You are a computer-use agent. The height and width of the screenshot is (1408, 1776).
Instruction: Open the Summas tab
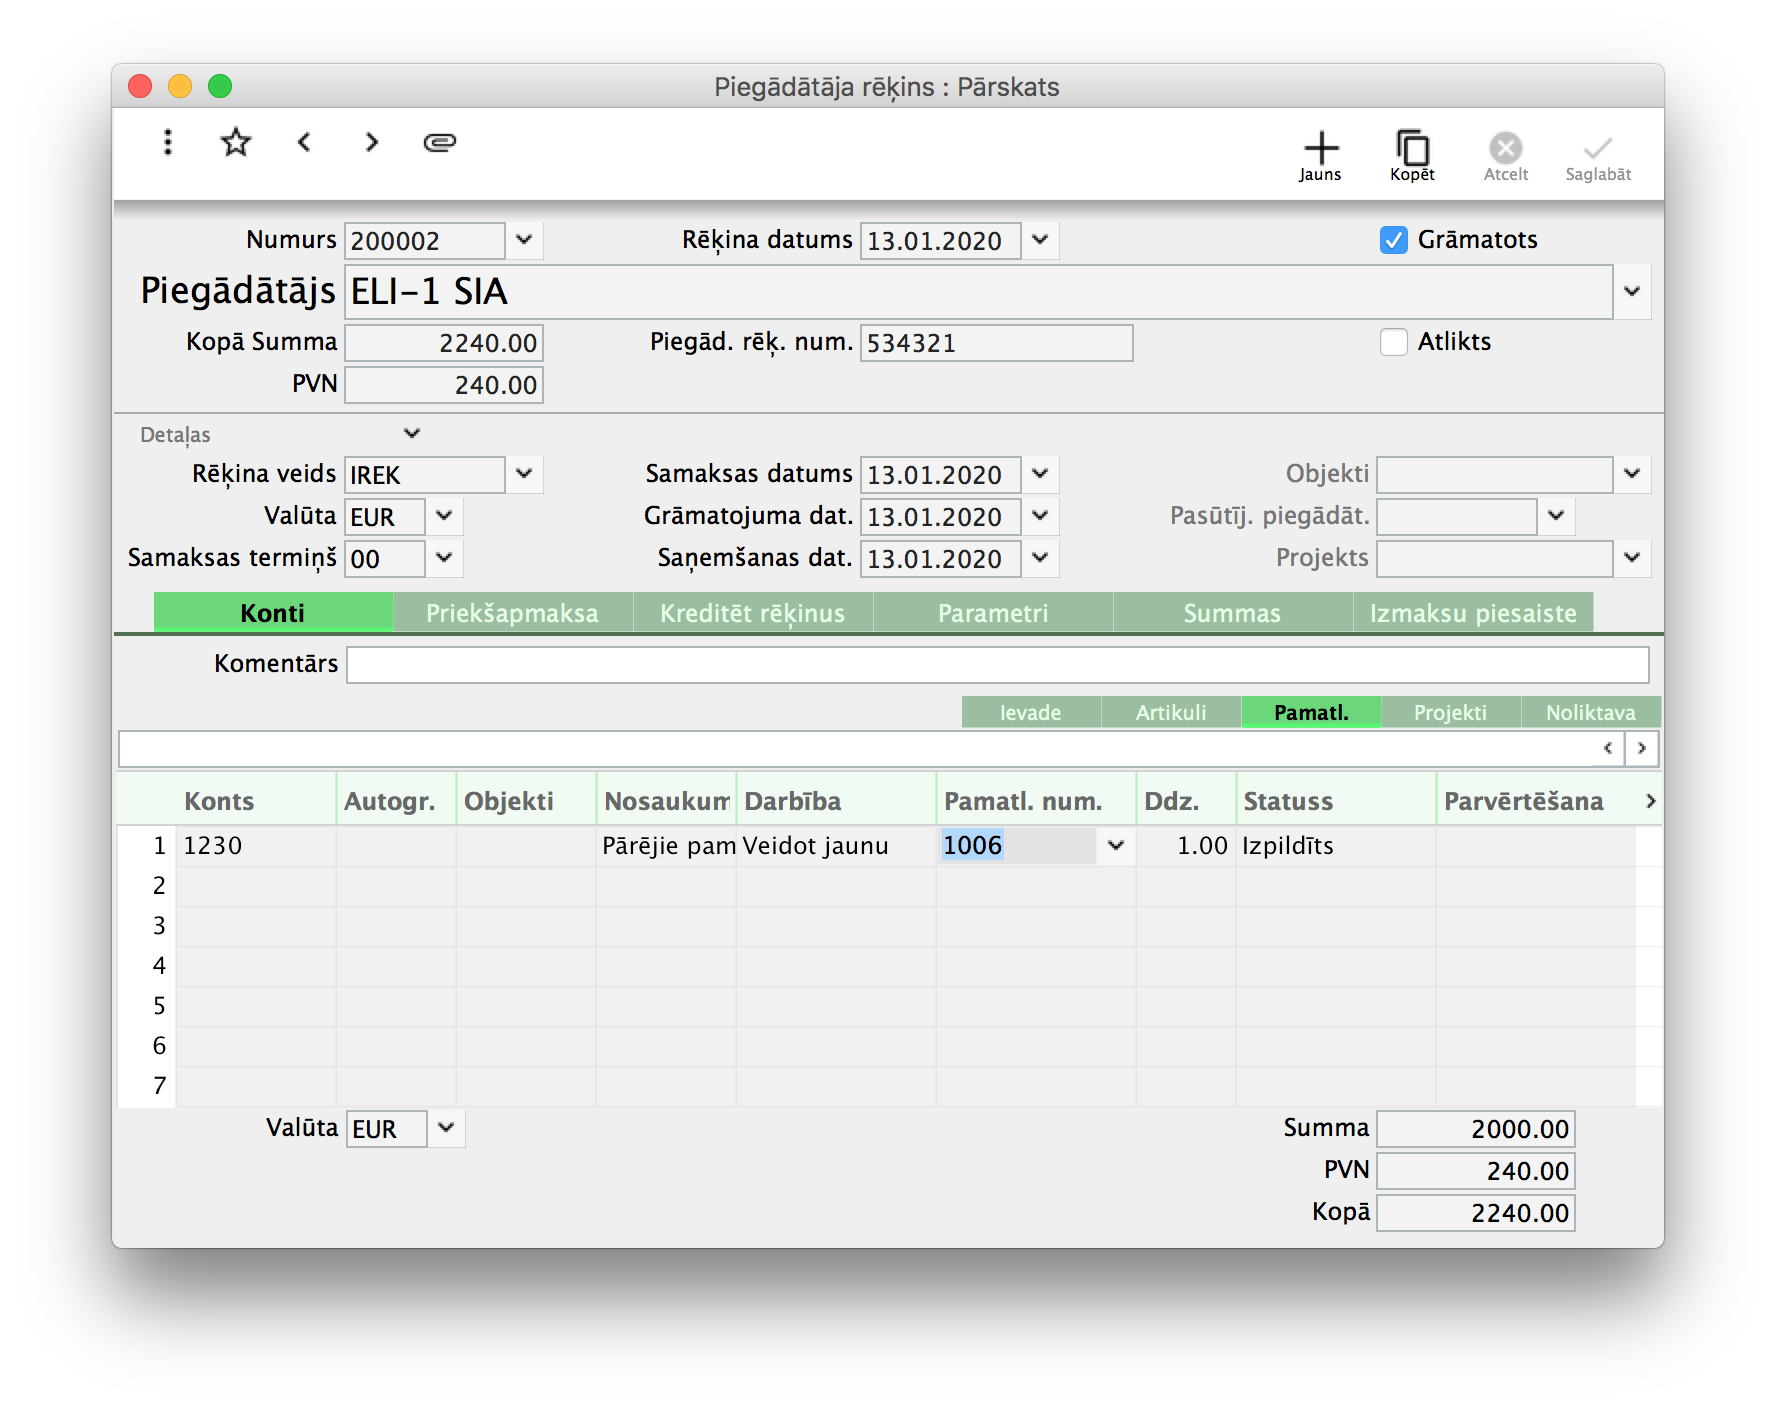(x=1233, y=613)
